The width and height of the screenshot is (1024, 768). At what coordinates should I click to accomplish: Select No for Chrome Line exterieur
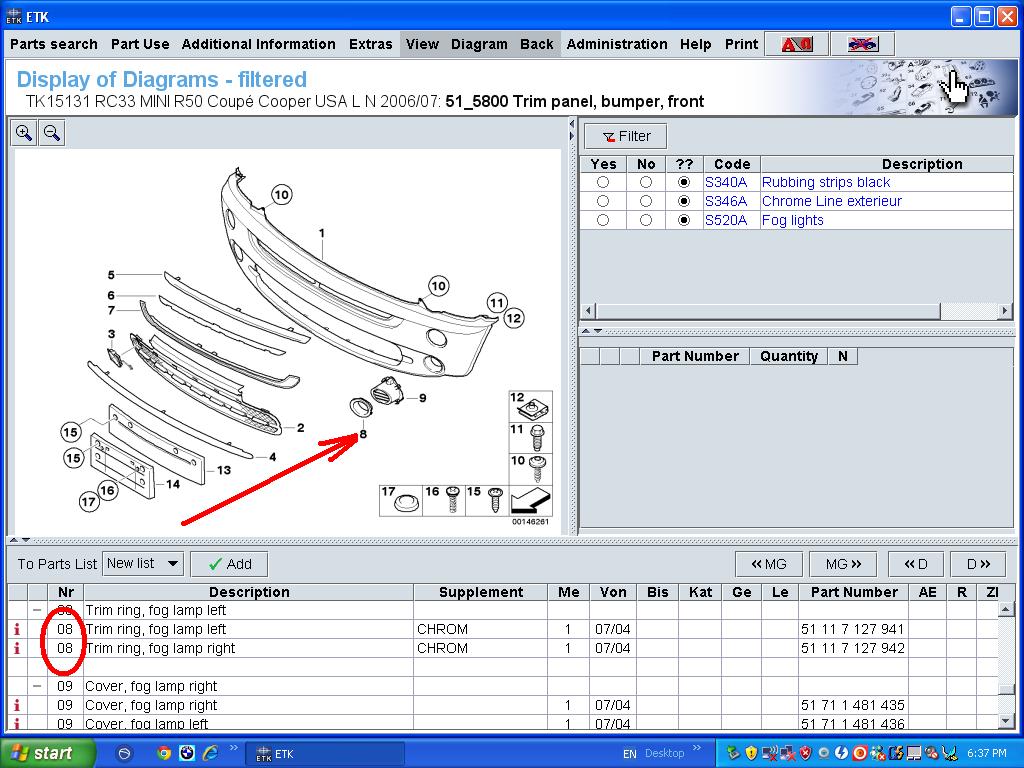646,201
